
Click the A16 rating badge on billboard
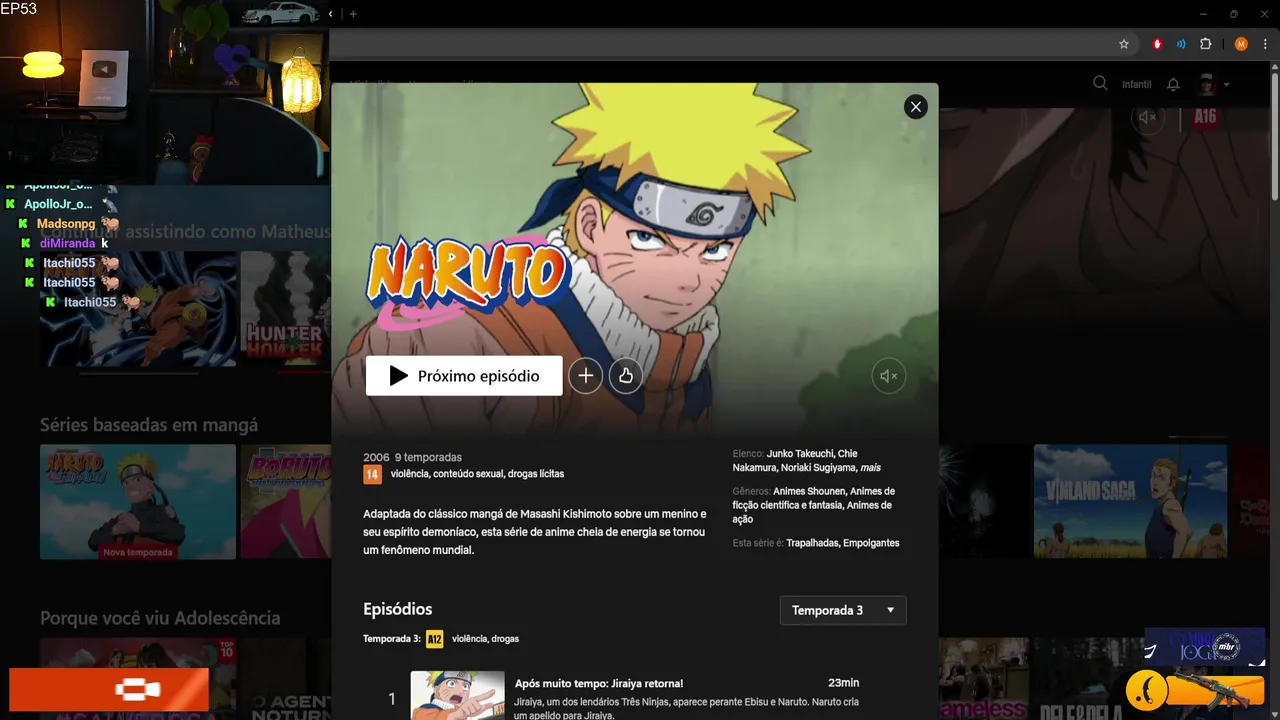pyautogui.click(x=1205, y=117)
